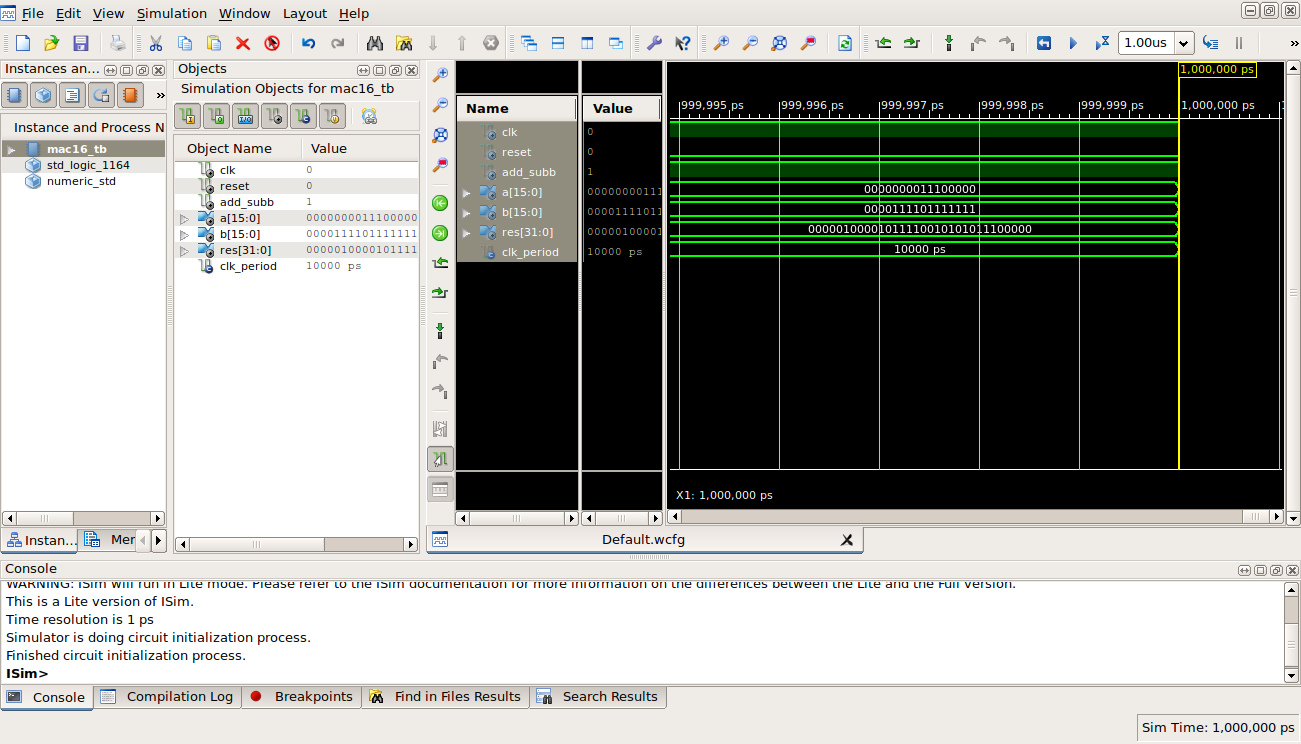Restart the simulation from the top toolbar

tap(1044, 43)
